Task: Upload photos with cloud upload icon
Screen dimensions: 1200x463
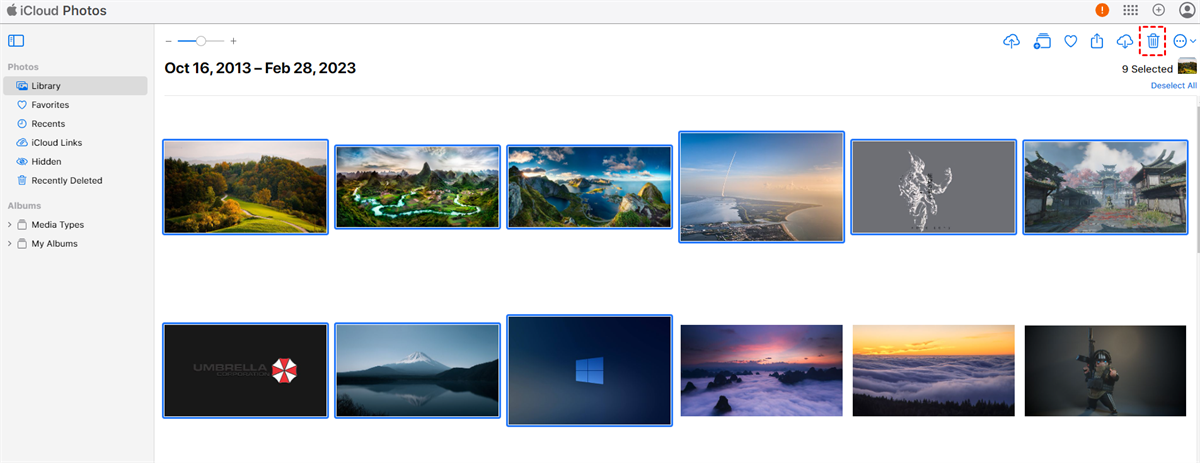Action: coord(1012,41)
